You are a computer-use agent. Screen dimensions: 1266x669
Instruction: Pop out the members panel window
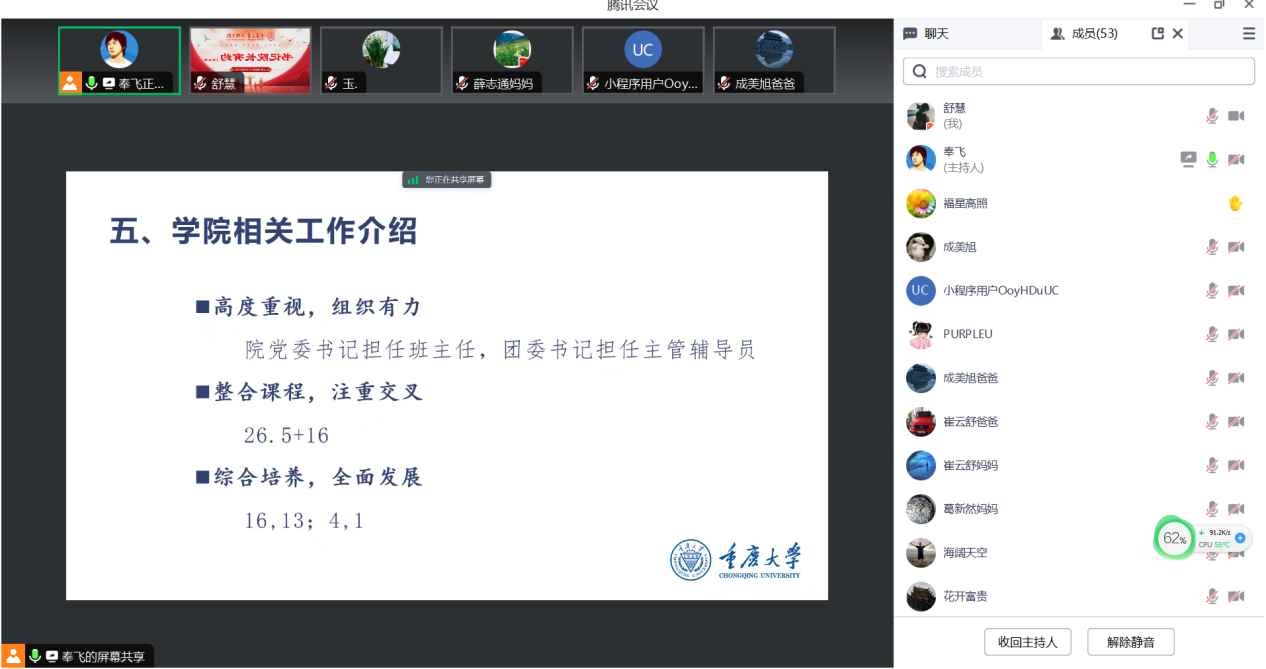click(x=1158, y=33)
